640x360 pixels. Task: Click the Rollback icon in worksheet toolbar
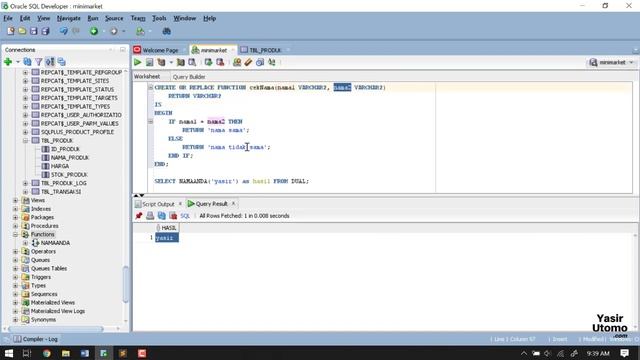click(220, 62)
